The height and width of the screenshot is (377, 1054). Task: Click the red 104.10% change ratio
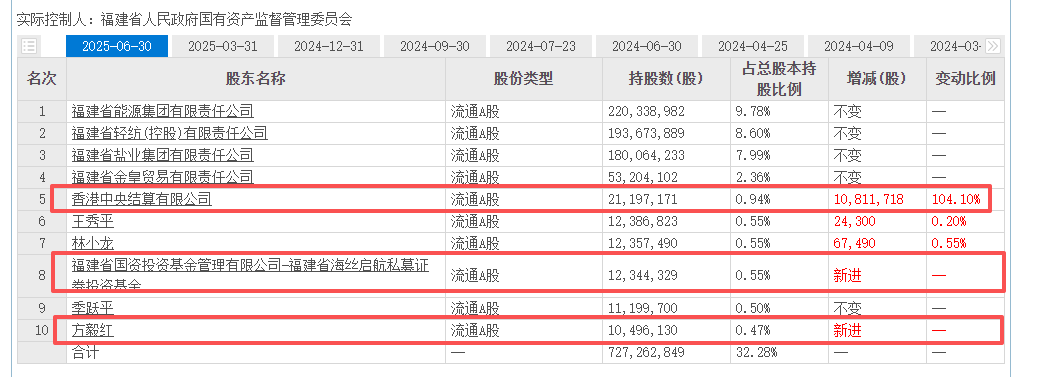956,200
